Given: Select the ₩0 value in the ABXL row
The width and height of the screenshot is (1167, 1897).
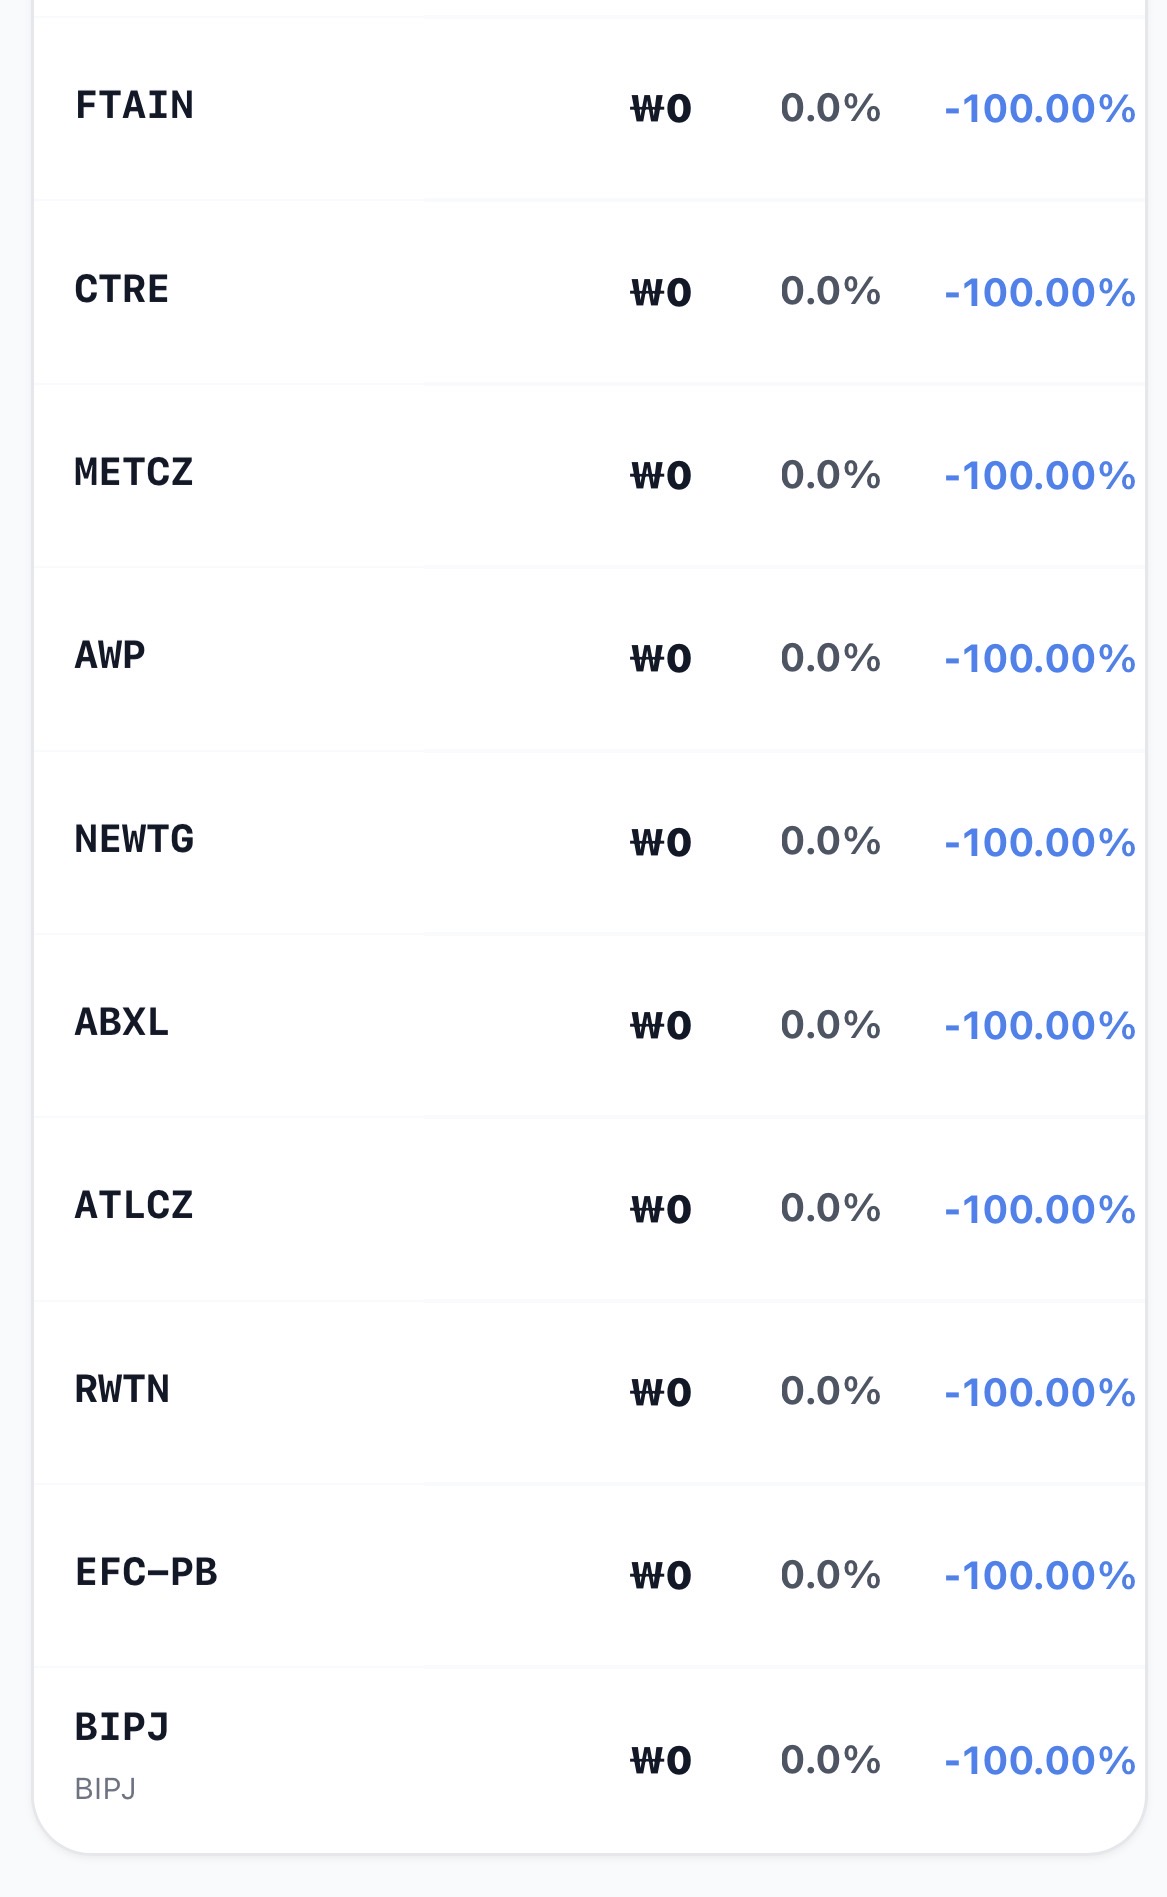Looking at the screenshot, I should click(661, 1026).
